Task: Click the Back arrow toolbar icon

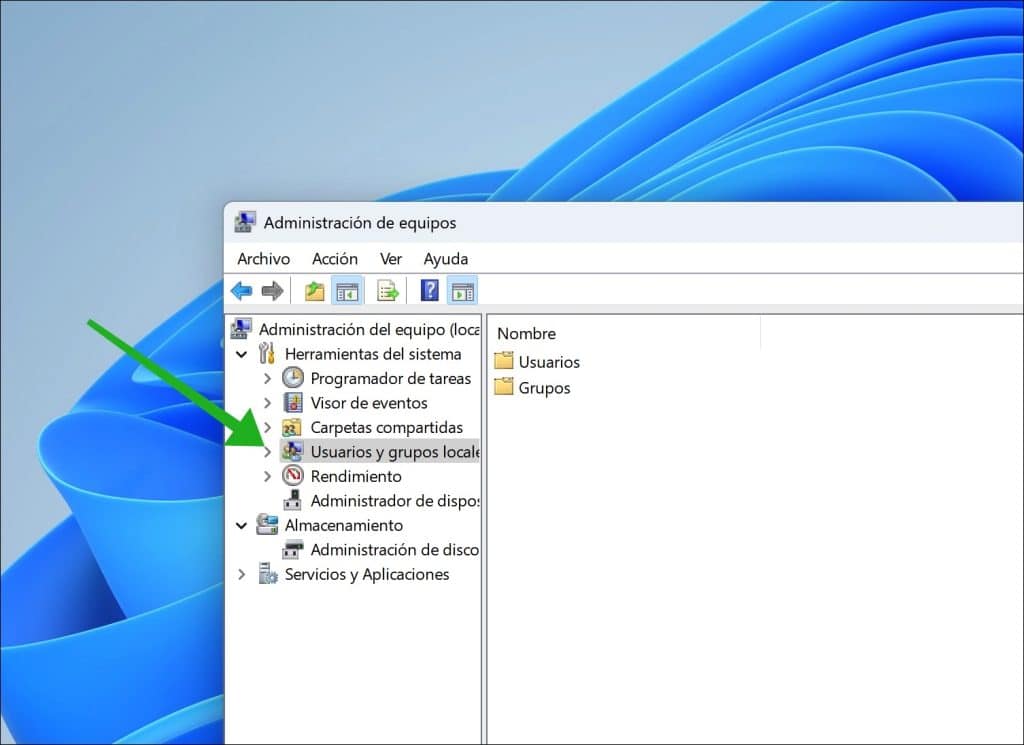Action: [x=242, y=291]
